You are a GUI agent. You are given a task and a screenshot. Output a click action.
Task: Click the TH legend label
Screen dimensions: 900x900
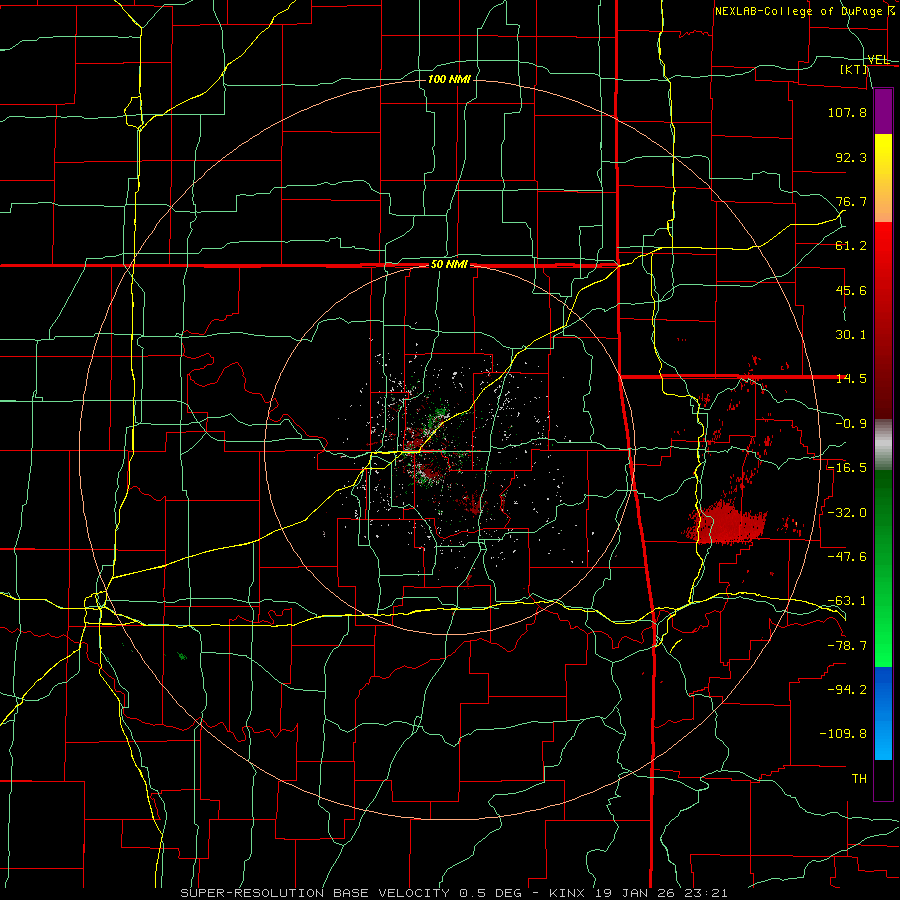(859, 778)
